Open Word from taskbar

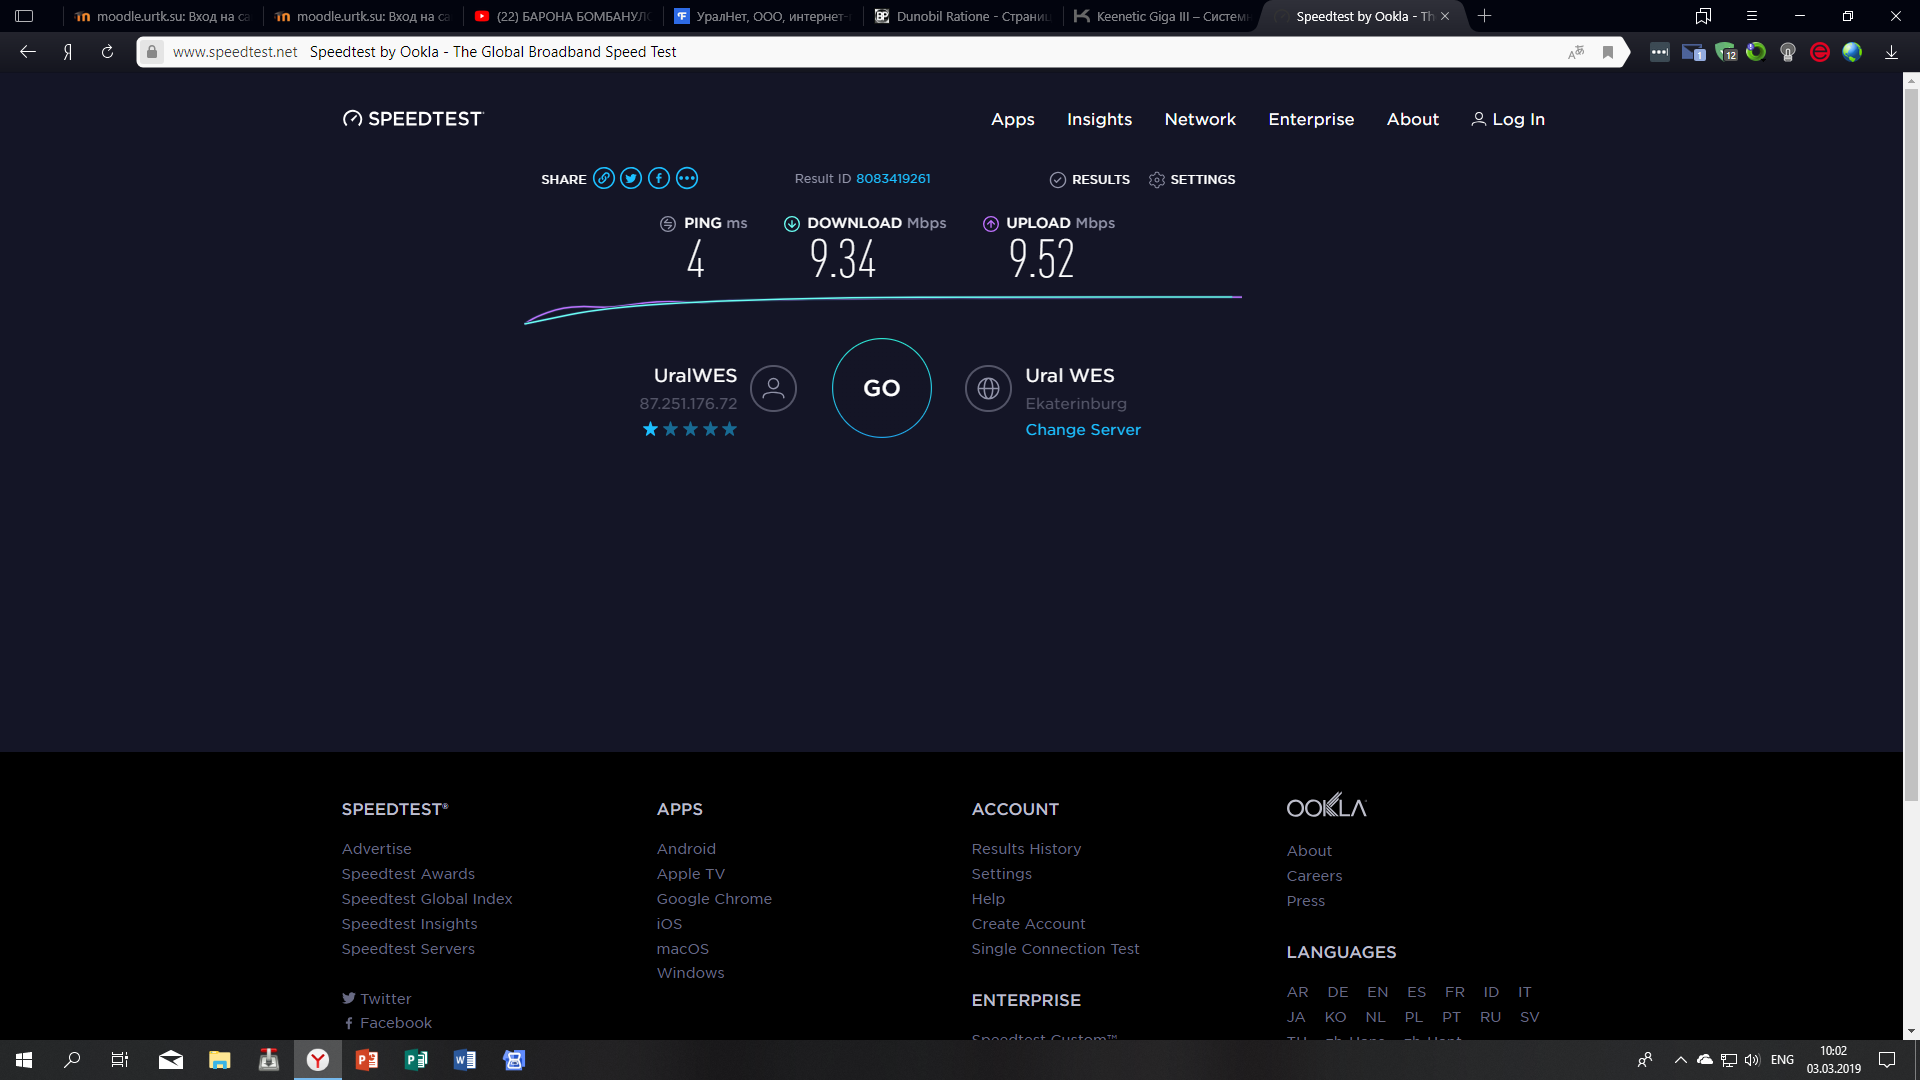click(465, 1060)
